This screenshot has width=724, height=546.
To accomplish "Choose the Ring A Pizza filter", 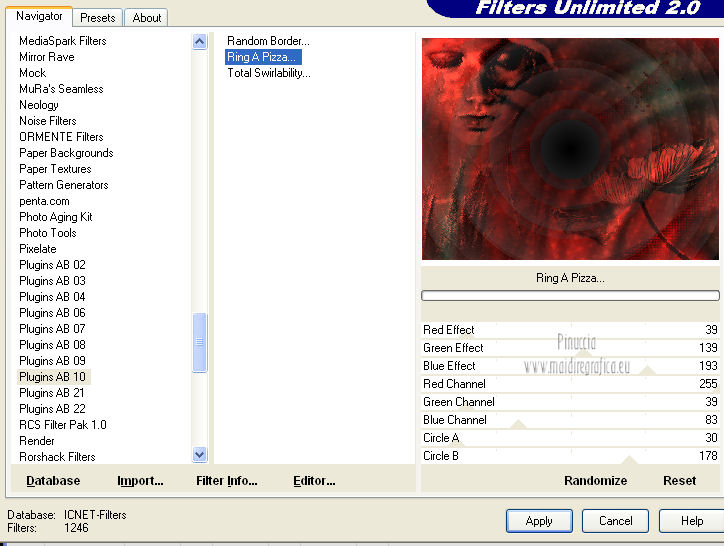I will point(263,57).
